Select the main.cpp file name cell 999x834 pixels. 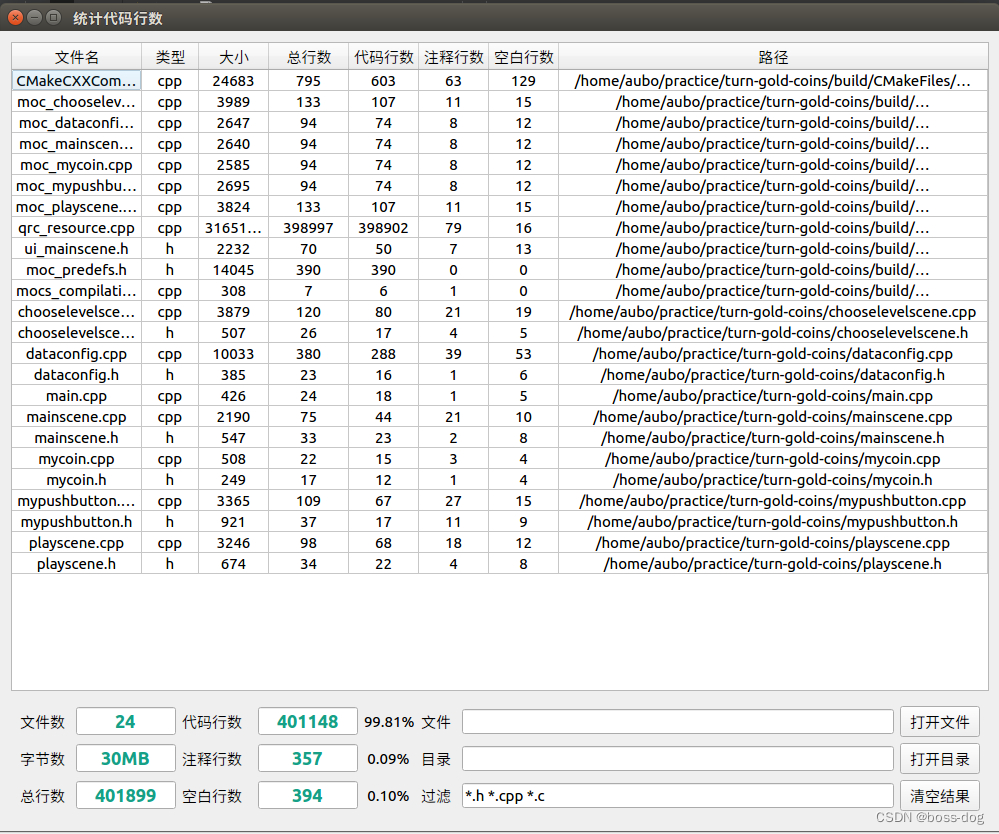click(76, 396)
